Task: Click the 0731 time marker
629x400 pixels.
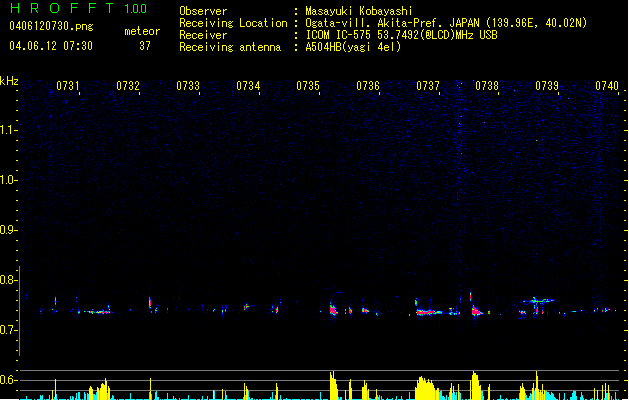Action: [x=68, y=86]
